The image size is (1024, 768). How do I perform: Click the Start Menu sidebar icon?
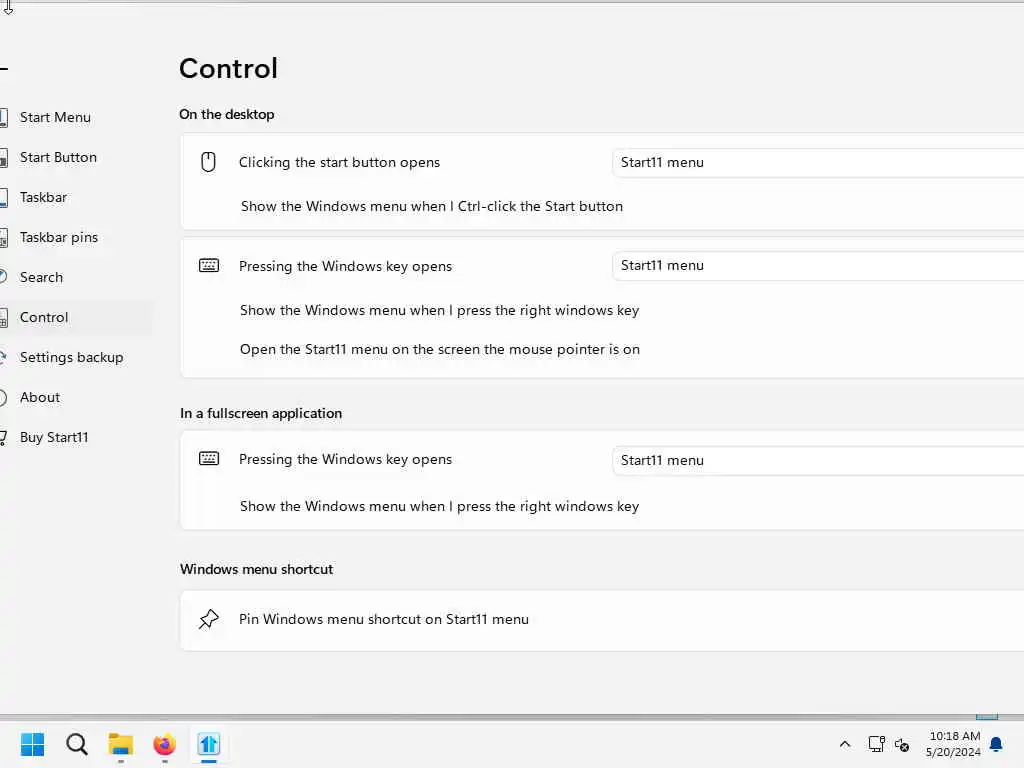coord(4,118)
